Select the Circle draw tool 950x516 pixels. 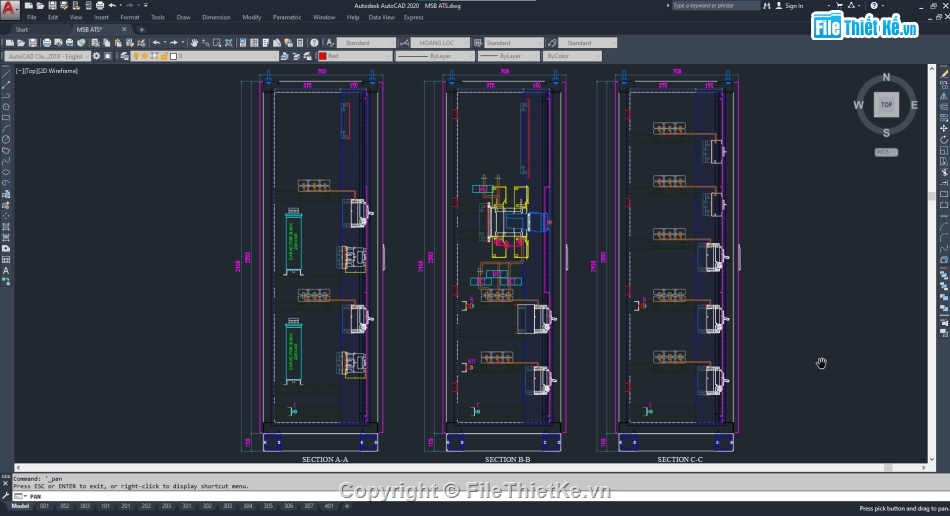click(x=6, y=139)
